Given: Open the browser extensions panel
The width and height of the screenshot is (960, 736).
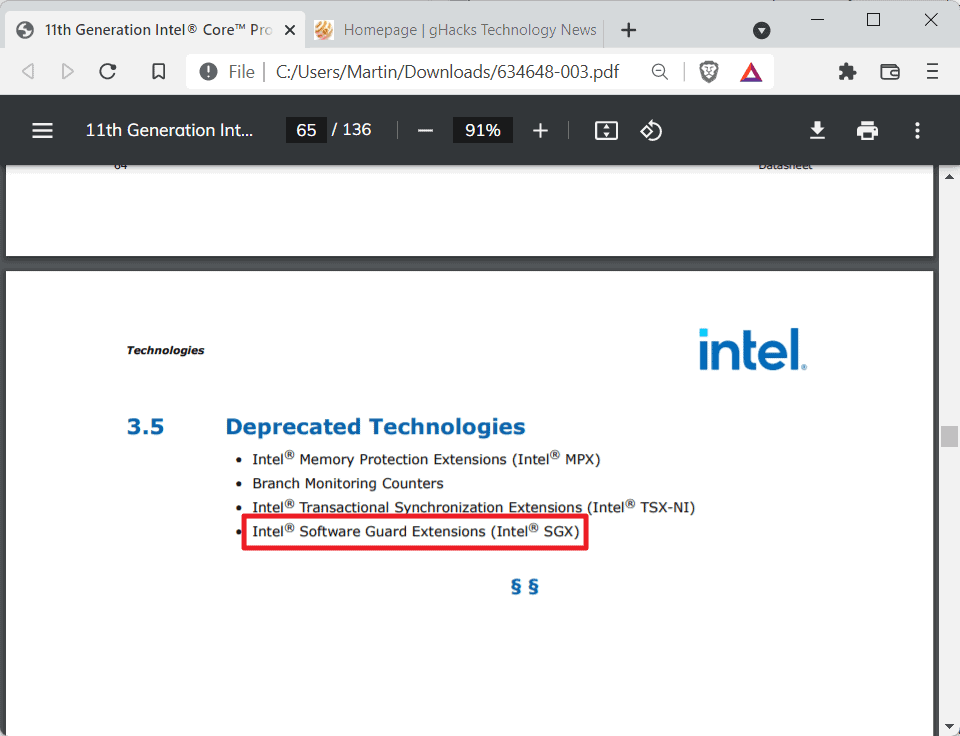Looking at the screenshot, I should 847,71.
